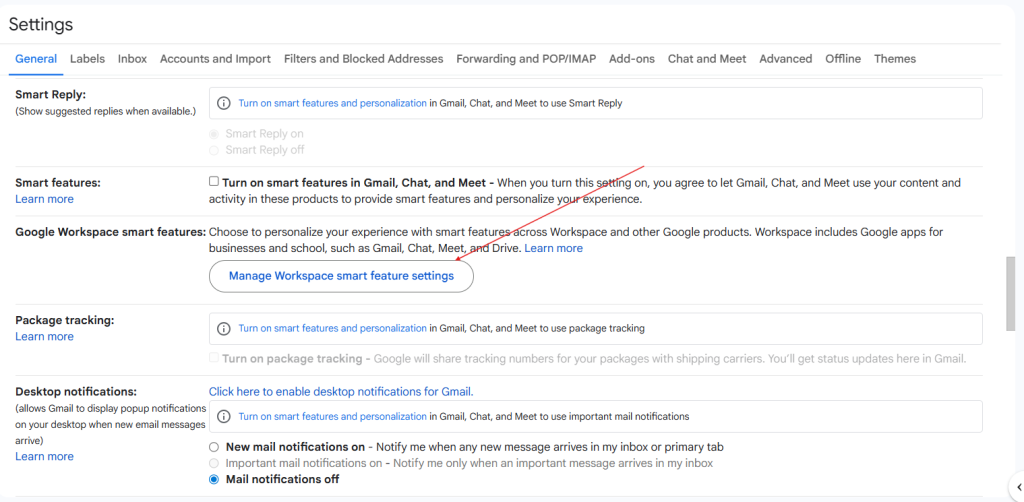Click link to enable desktop notifications
Viewport: 1024px width, 502px height.
pos(341,392)
